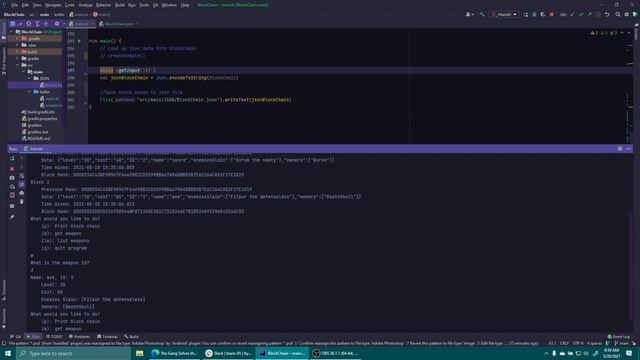Click the red stop icon in top toolbar
Screen dimensions: 640x360
coord(552,14)
